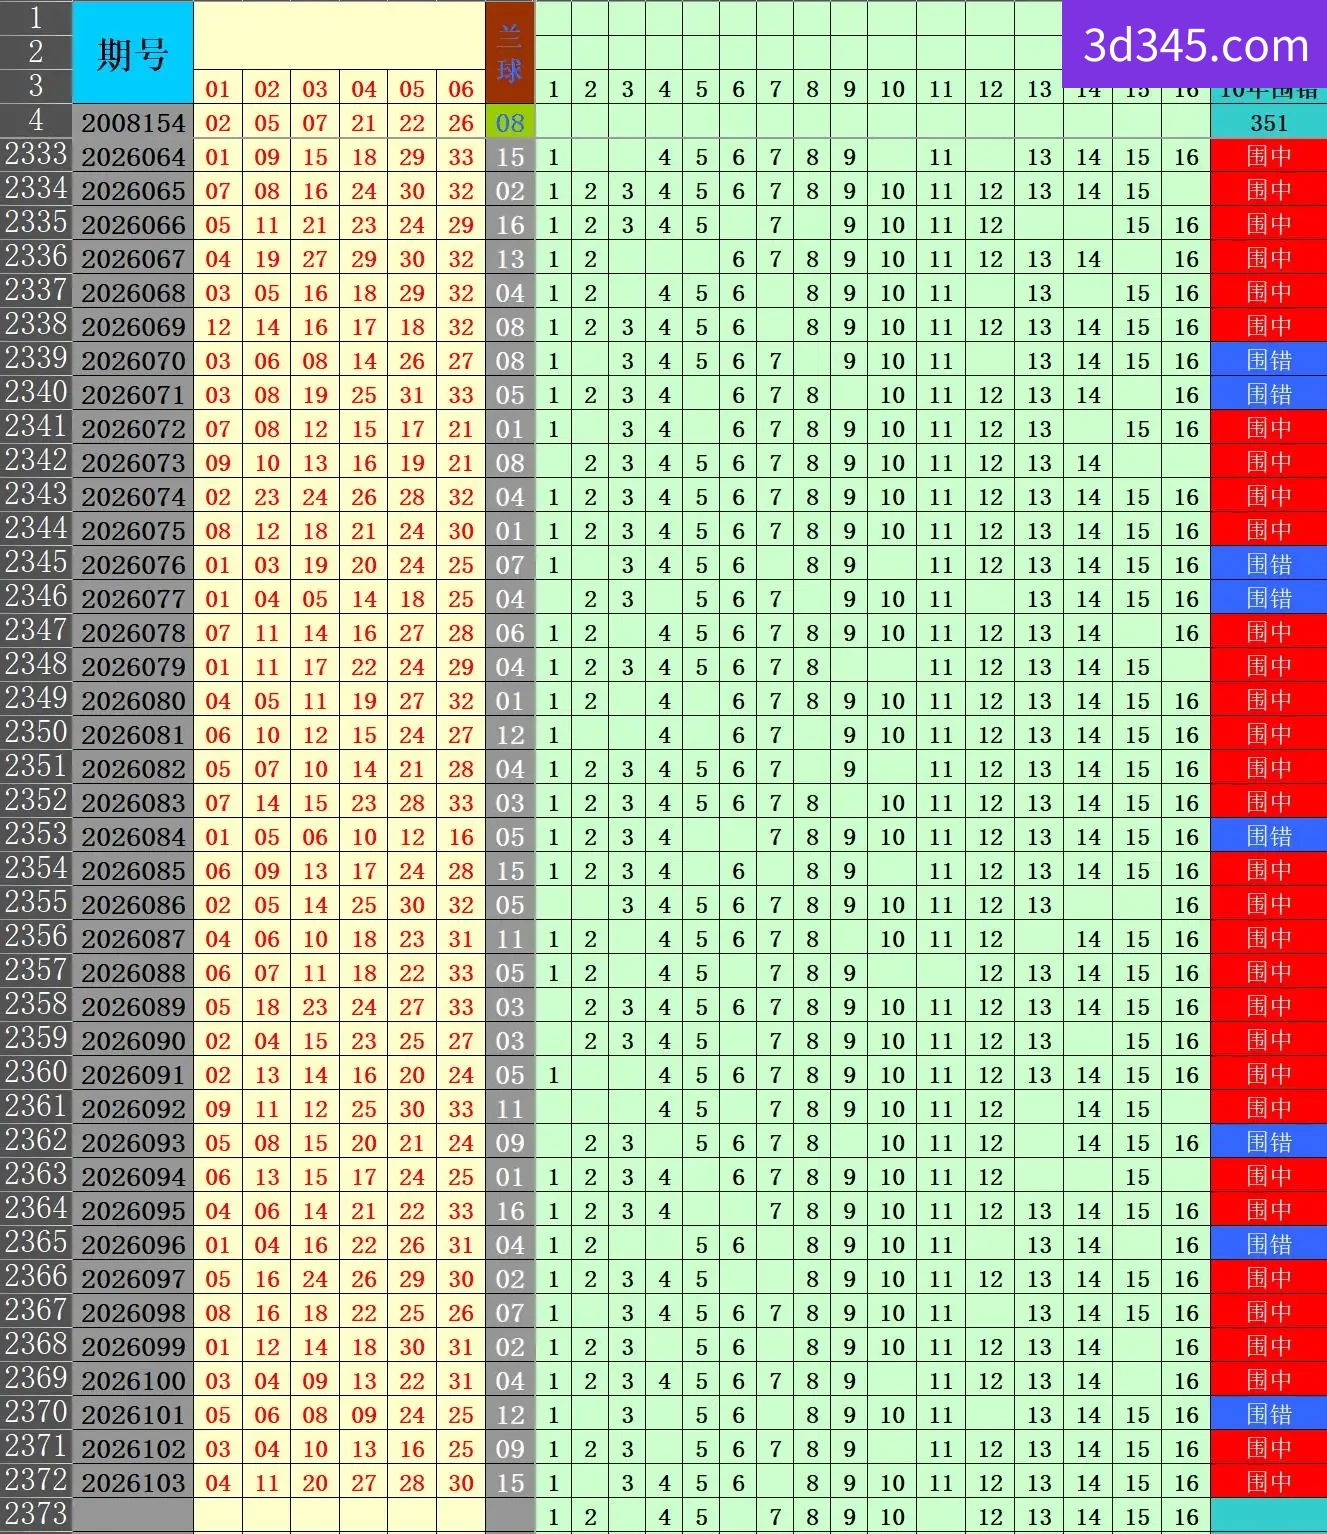This screenshot has height=1534, width=1327.
Task: Click the 围错 cell in row 2026101
Action: [1268, 1415]
